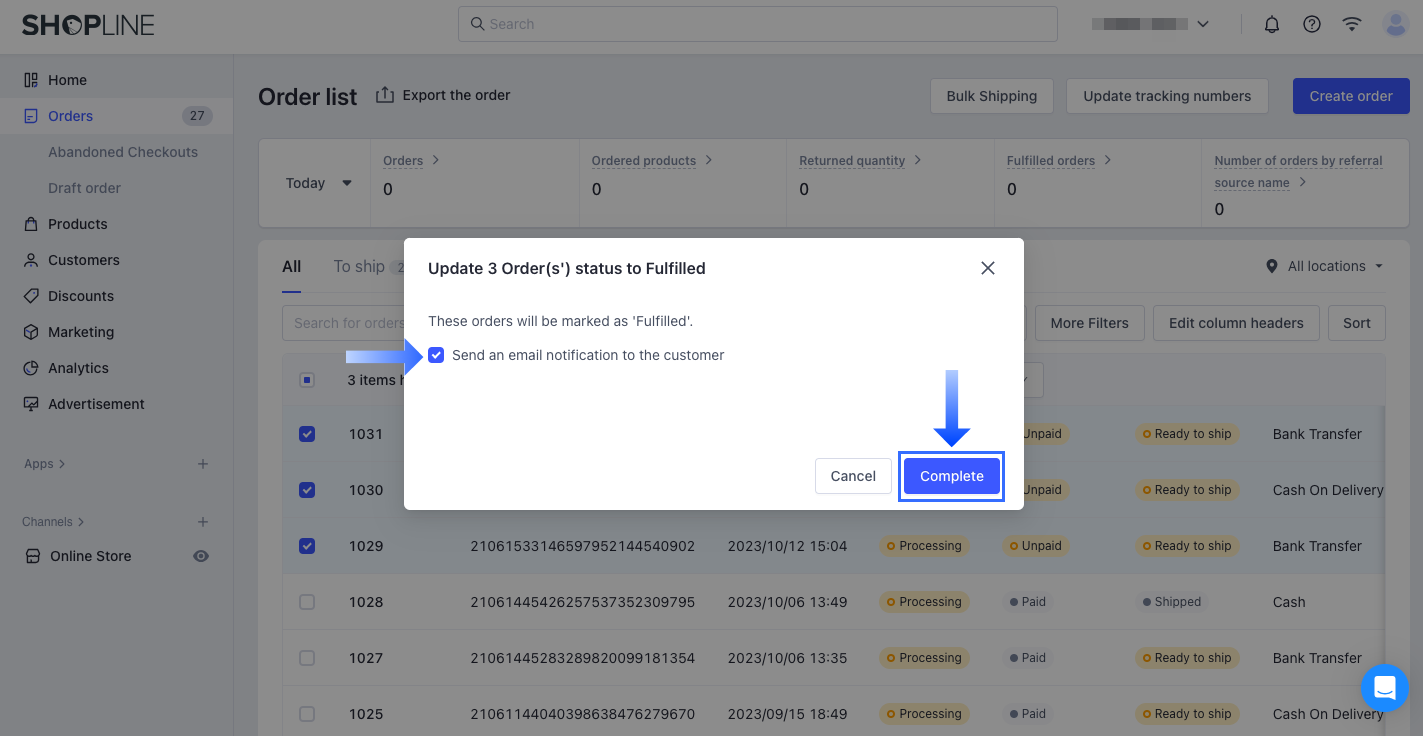Open the live chat support bubble
Screen dimensions: 1423x736
1384,688
